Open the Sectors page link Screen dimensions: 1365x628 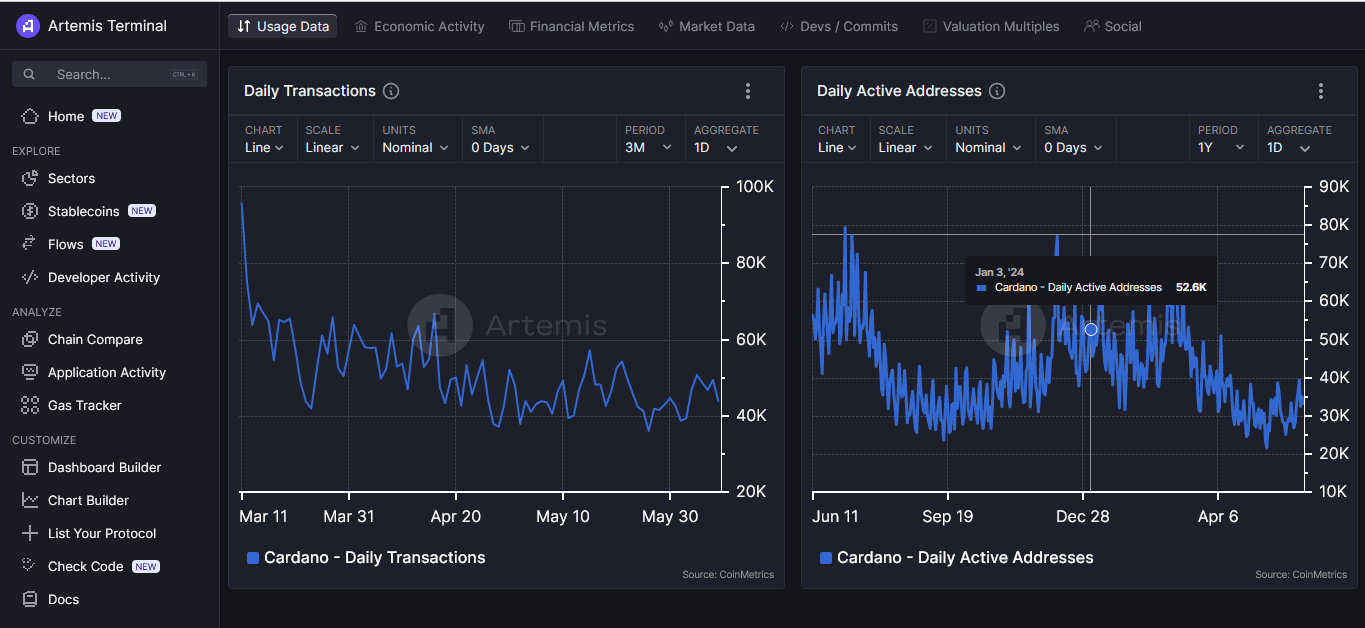(x=71, y=178)
